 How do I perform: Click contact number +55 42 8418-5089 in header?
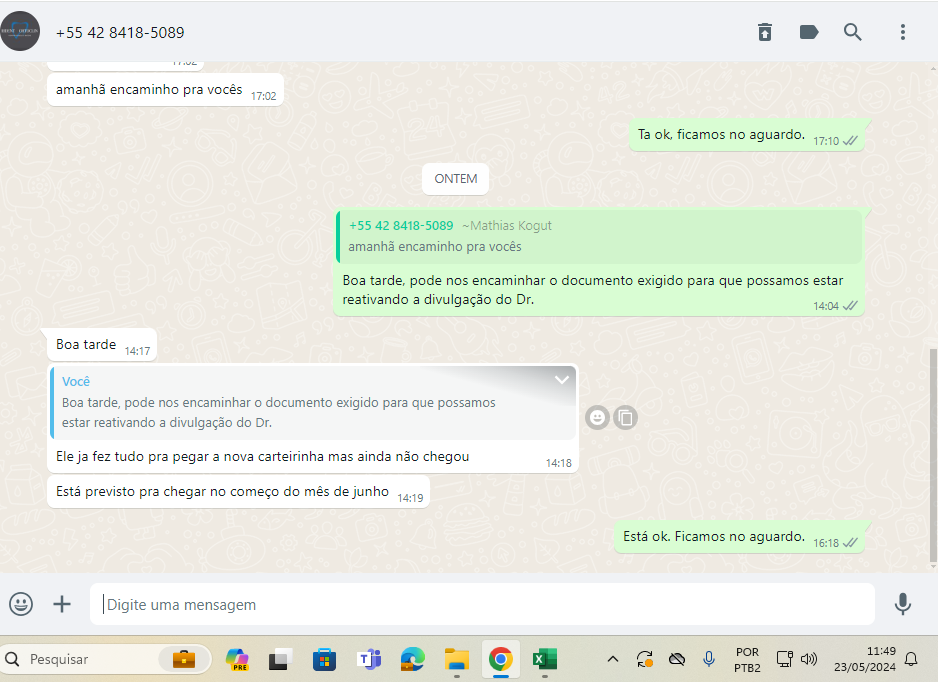click(120, 32)
